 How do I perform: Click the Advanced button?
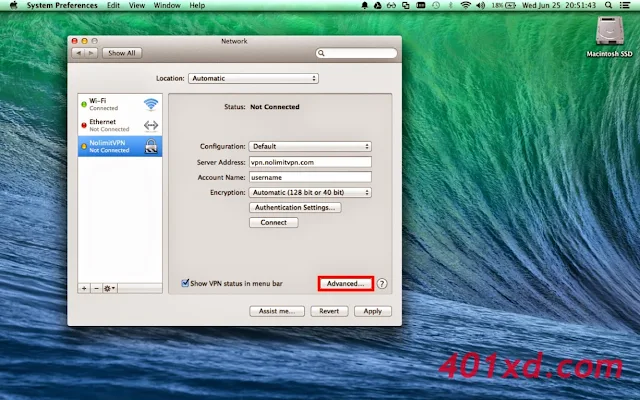pyautogui.click(x=345, y=283)
